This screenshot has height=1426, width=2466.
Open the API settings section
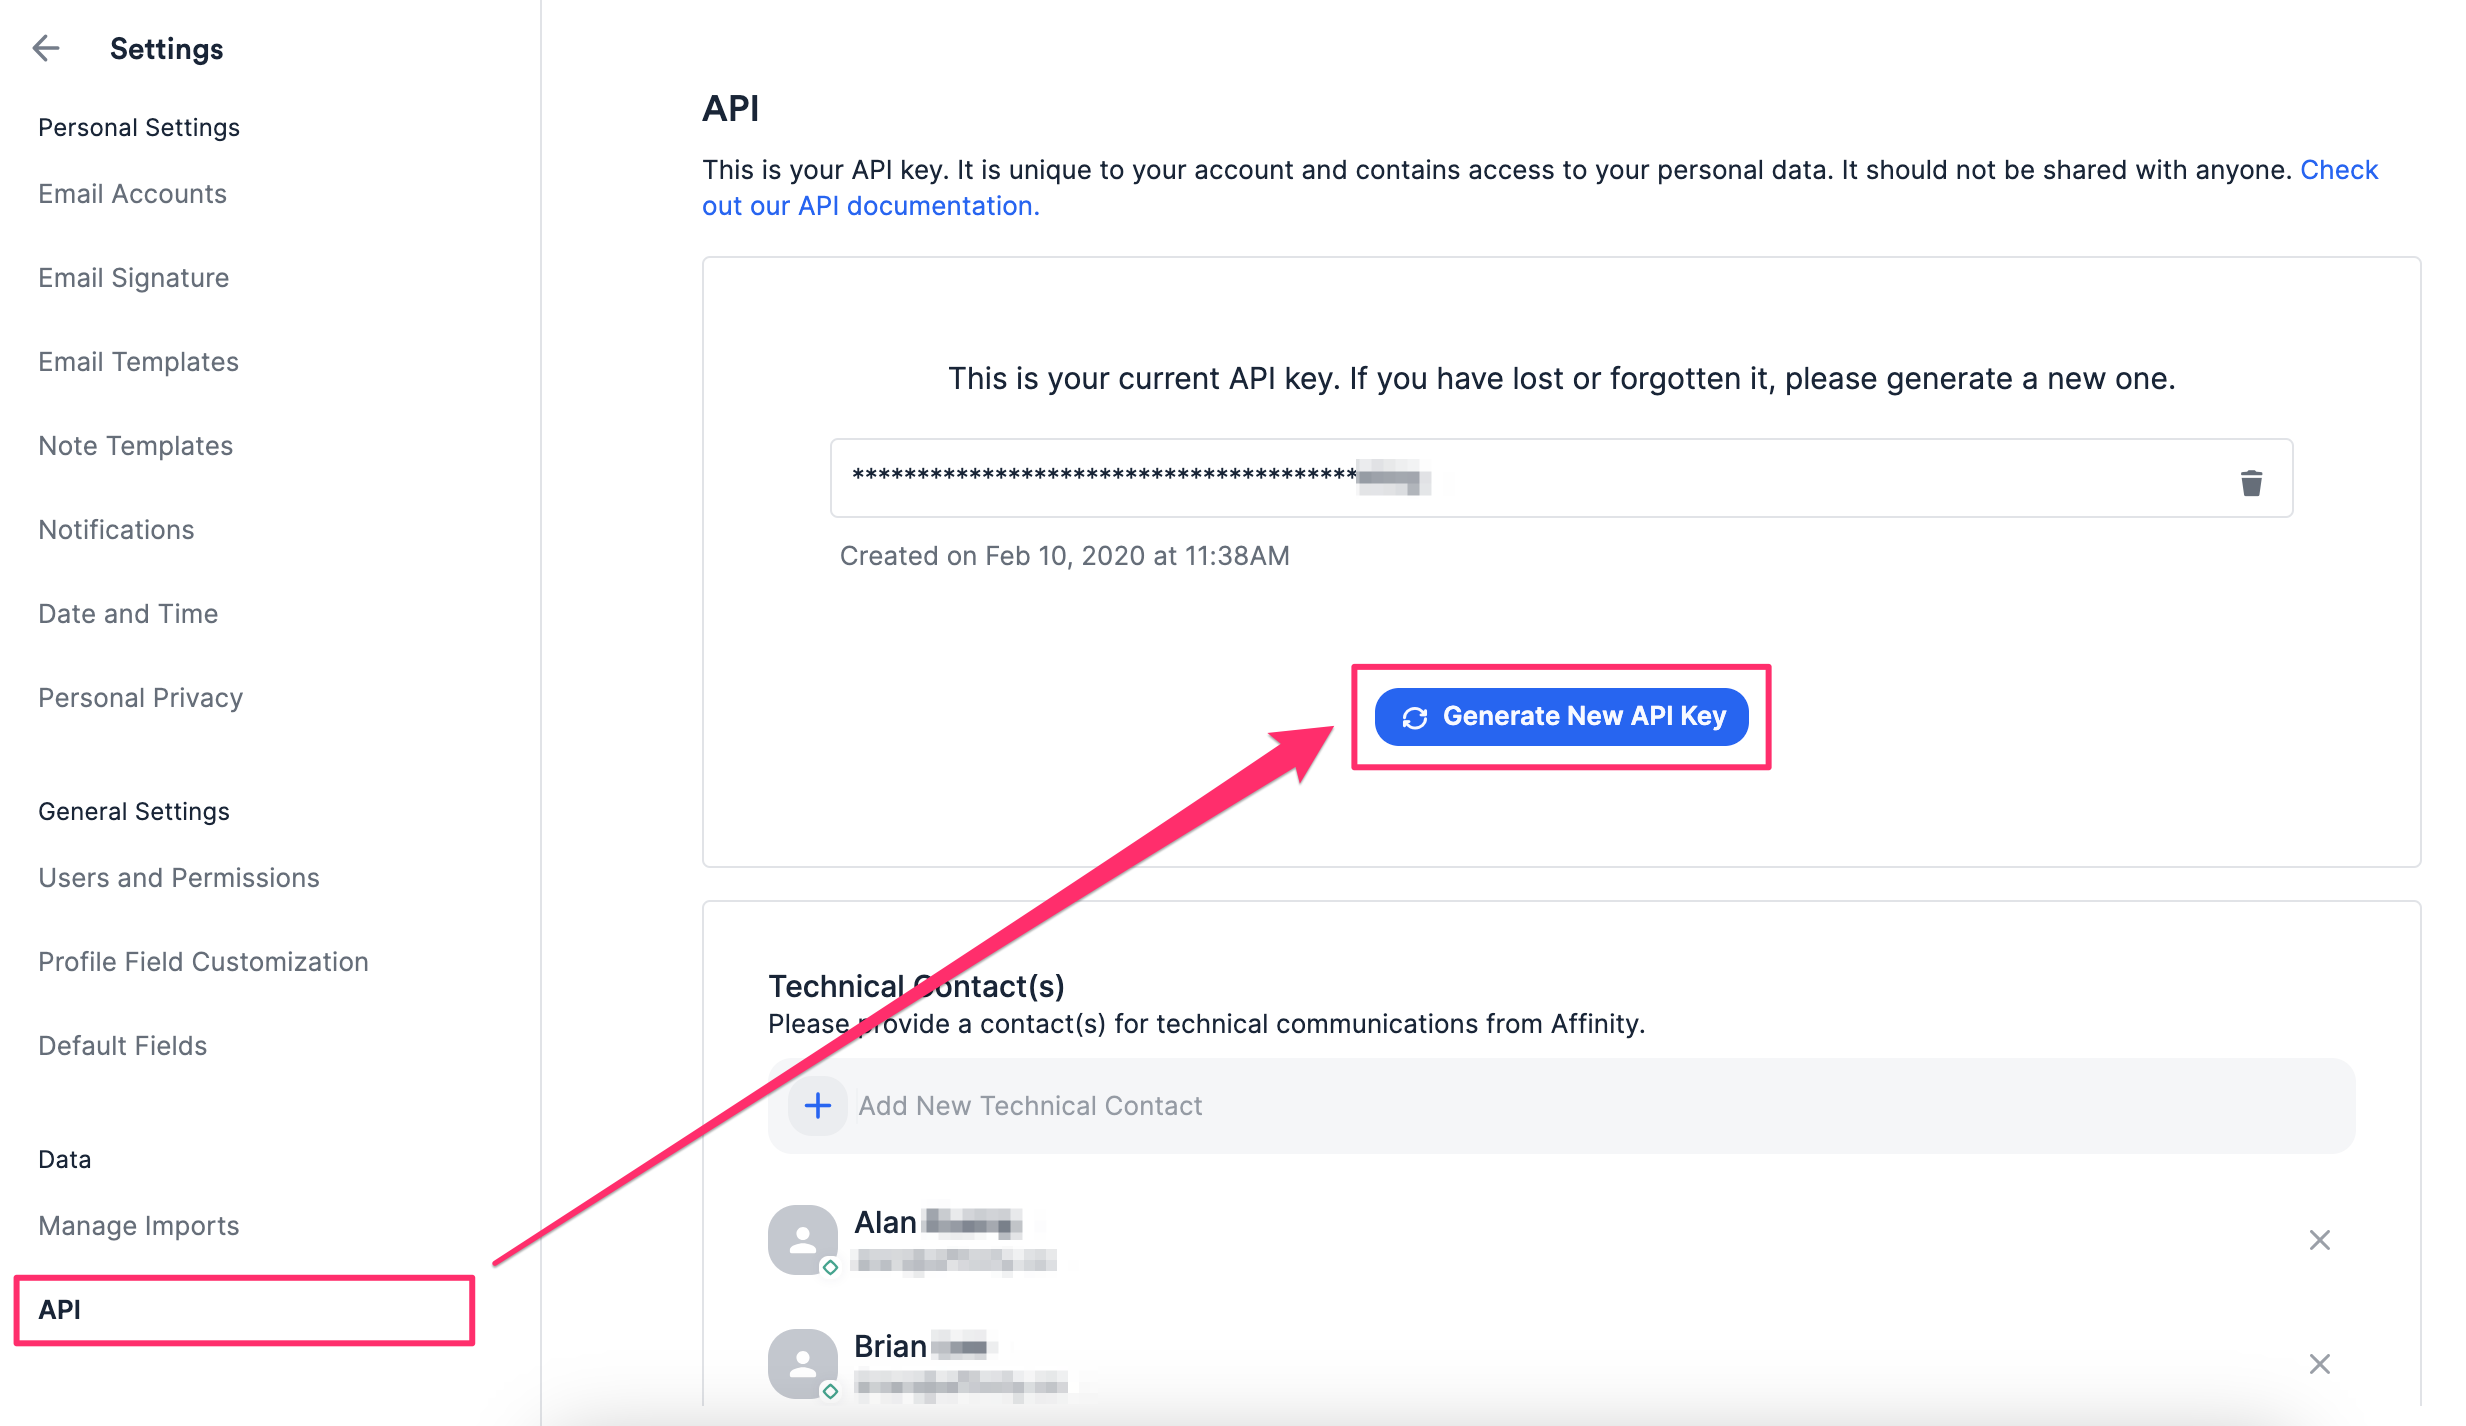point(58,1310)
